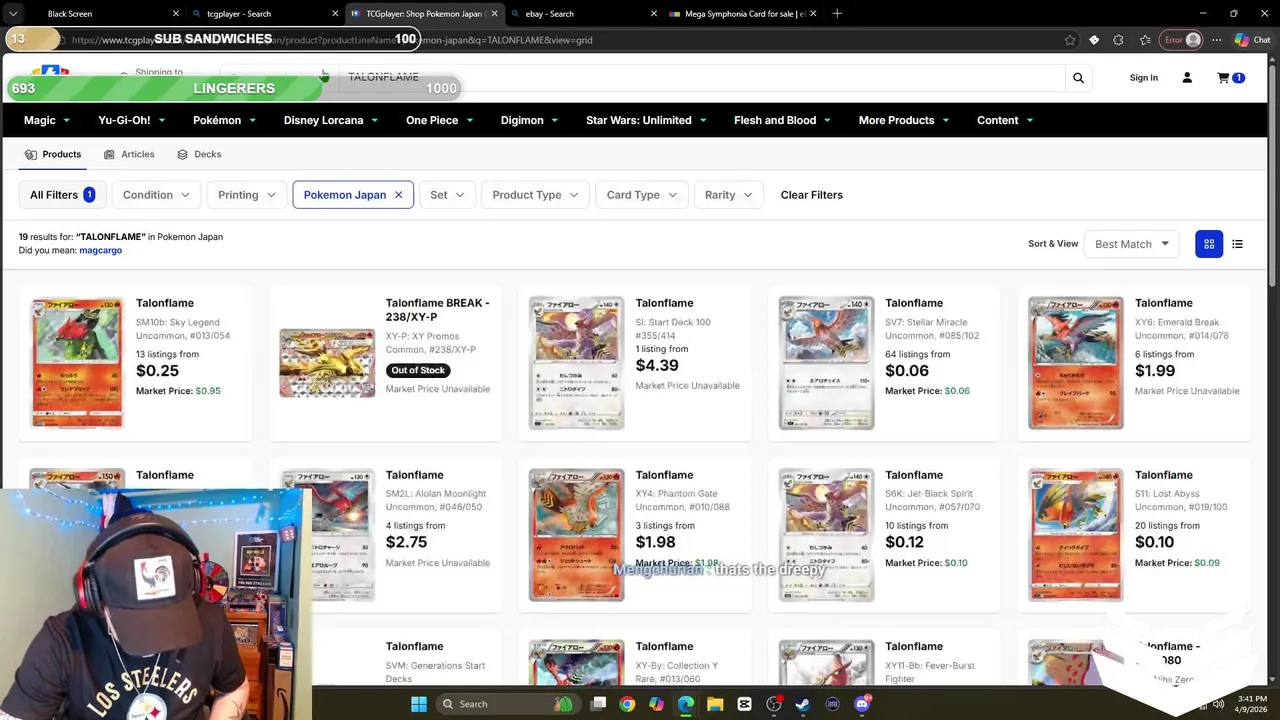
Task: Open the Sky Legend Talonflame card image
Action: pyautogui.click(x=76, y=362)
